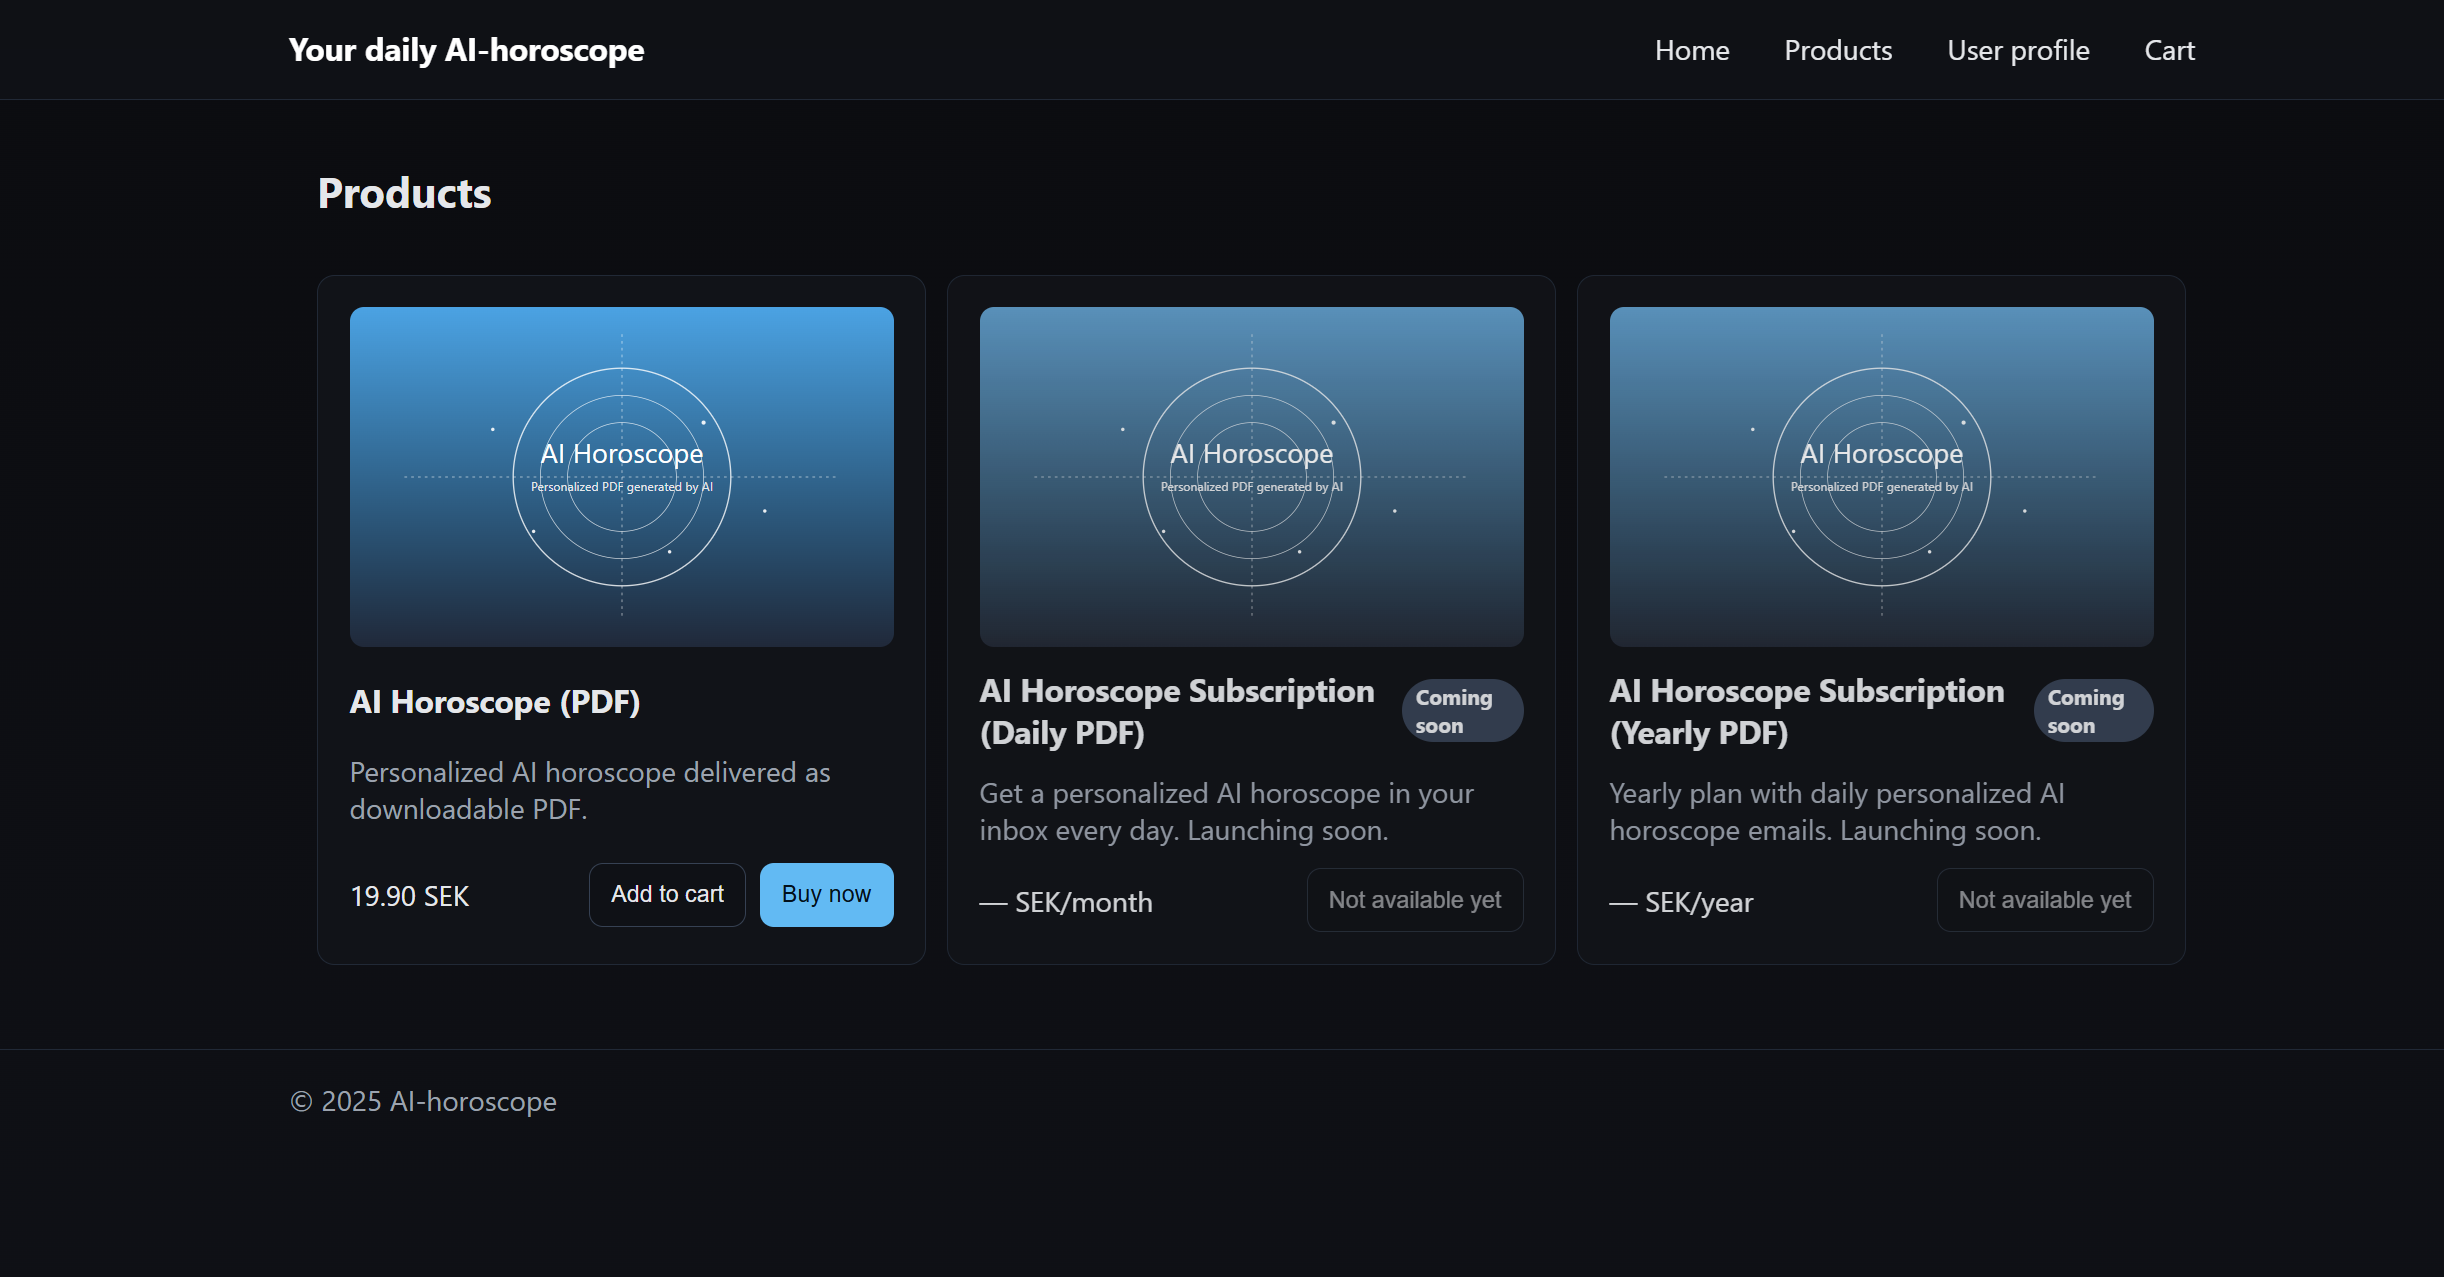2444x1277 pixels.
Task: Open the AI Horoscope Subscription (Yearly PDF) title
Action: pos(1806,711)
